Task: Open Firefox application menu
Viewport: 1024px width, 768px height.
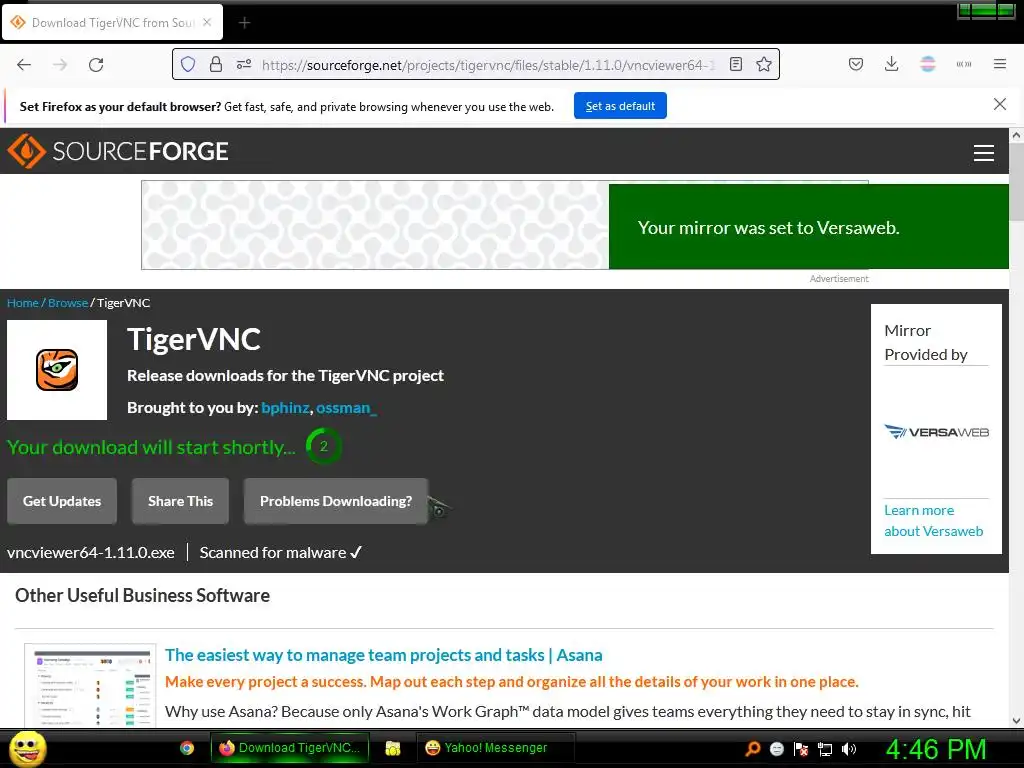Action: pyautogui.click(x=1000, y=64)
